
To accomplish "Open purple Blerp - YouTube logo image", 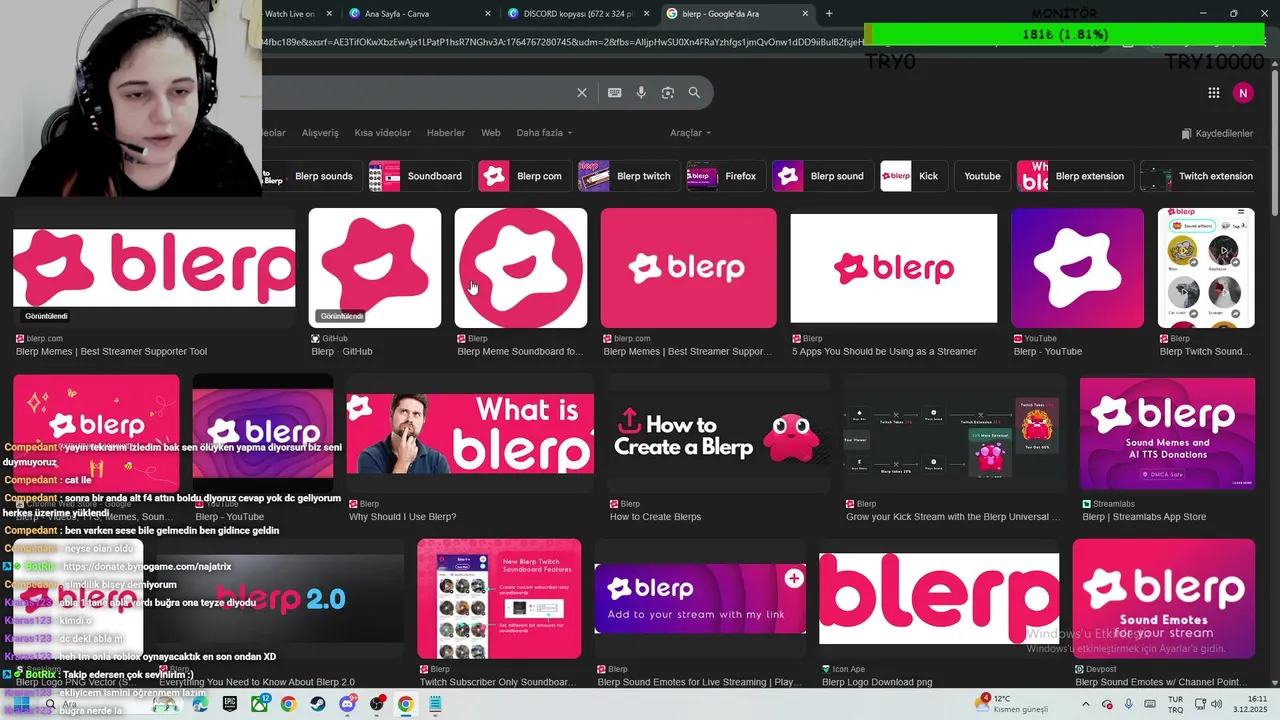I will [1077, 268].
